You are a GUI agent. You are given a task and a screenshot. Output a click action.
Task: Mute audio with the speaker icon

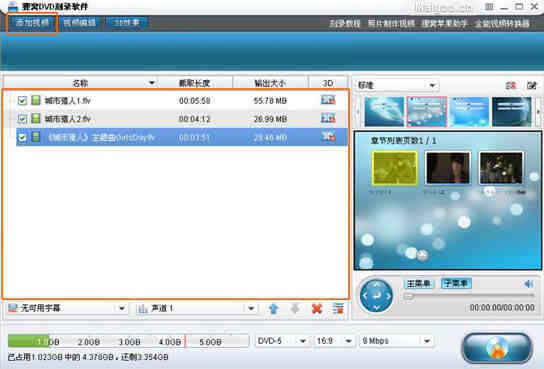point(528,284)
